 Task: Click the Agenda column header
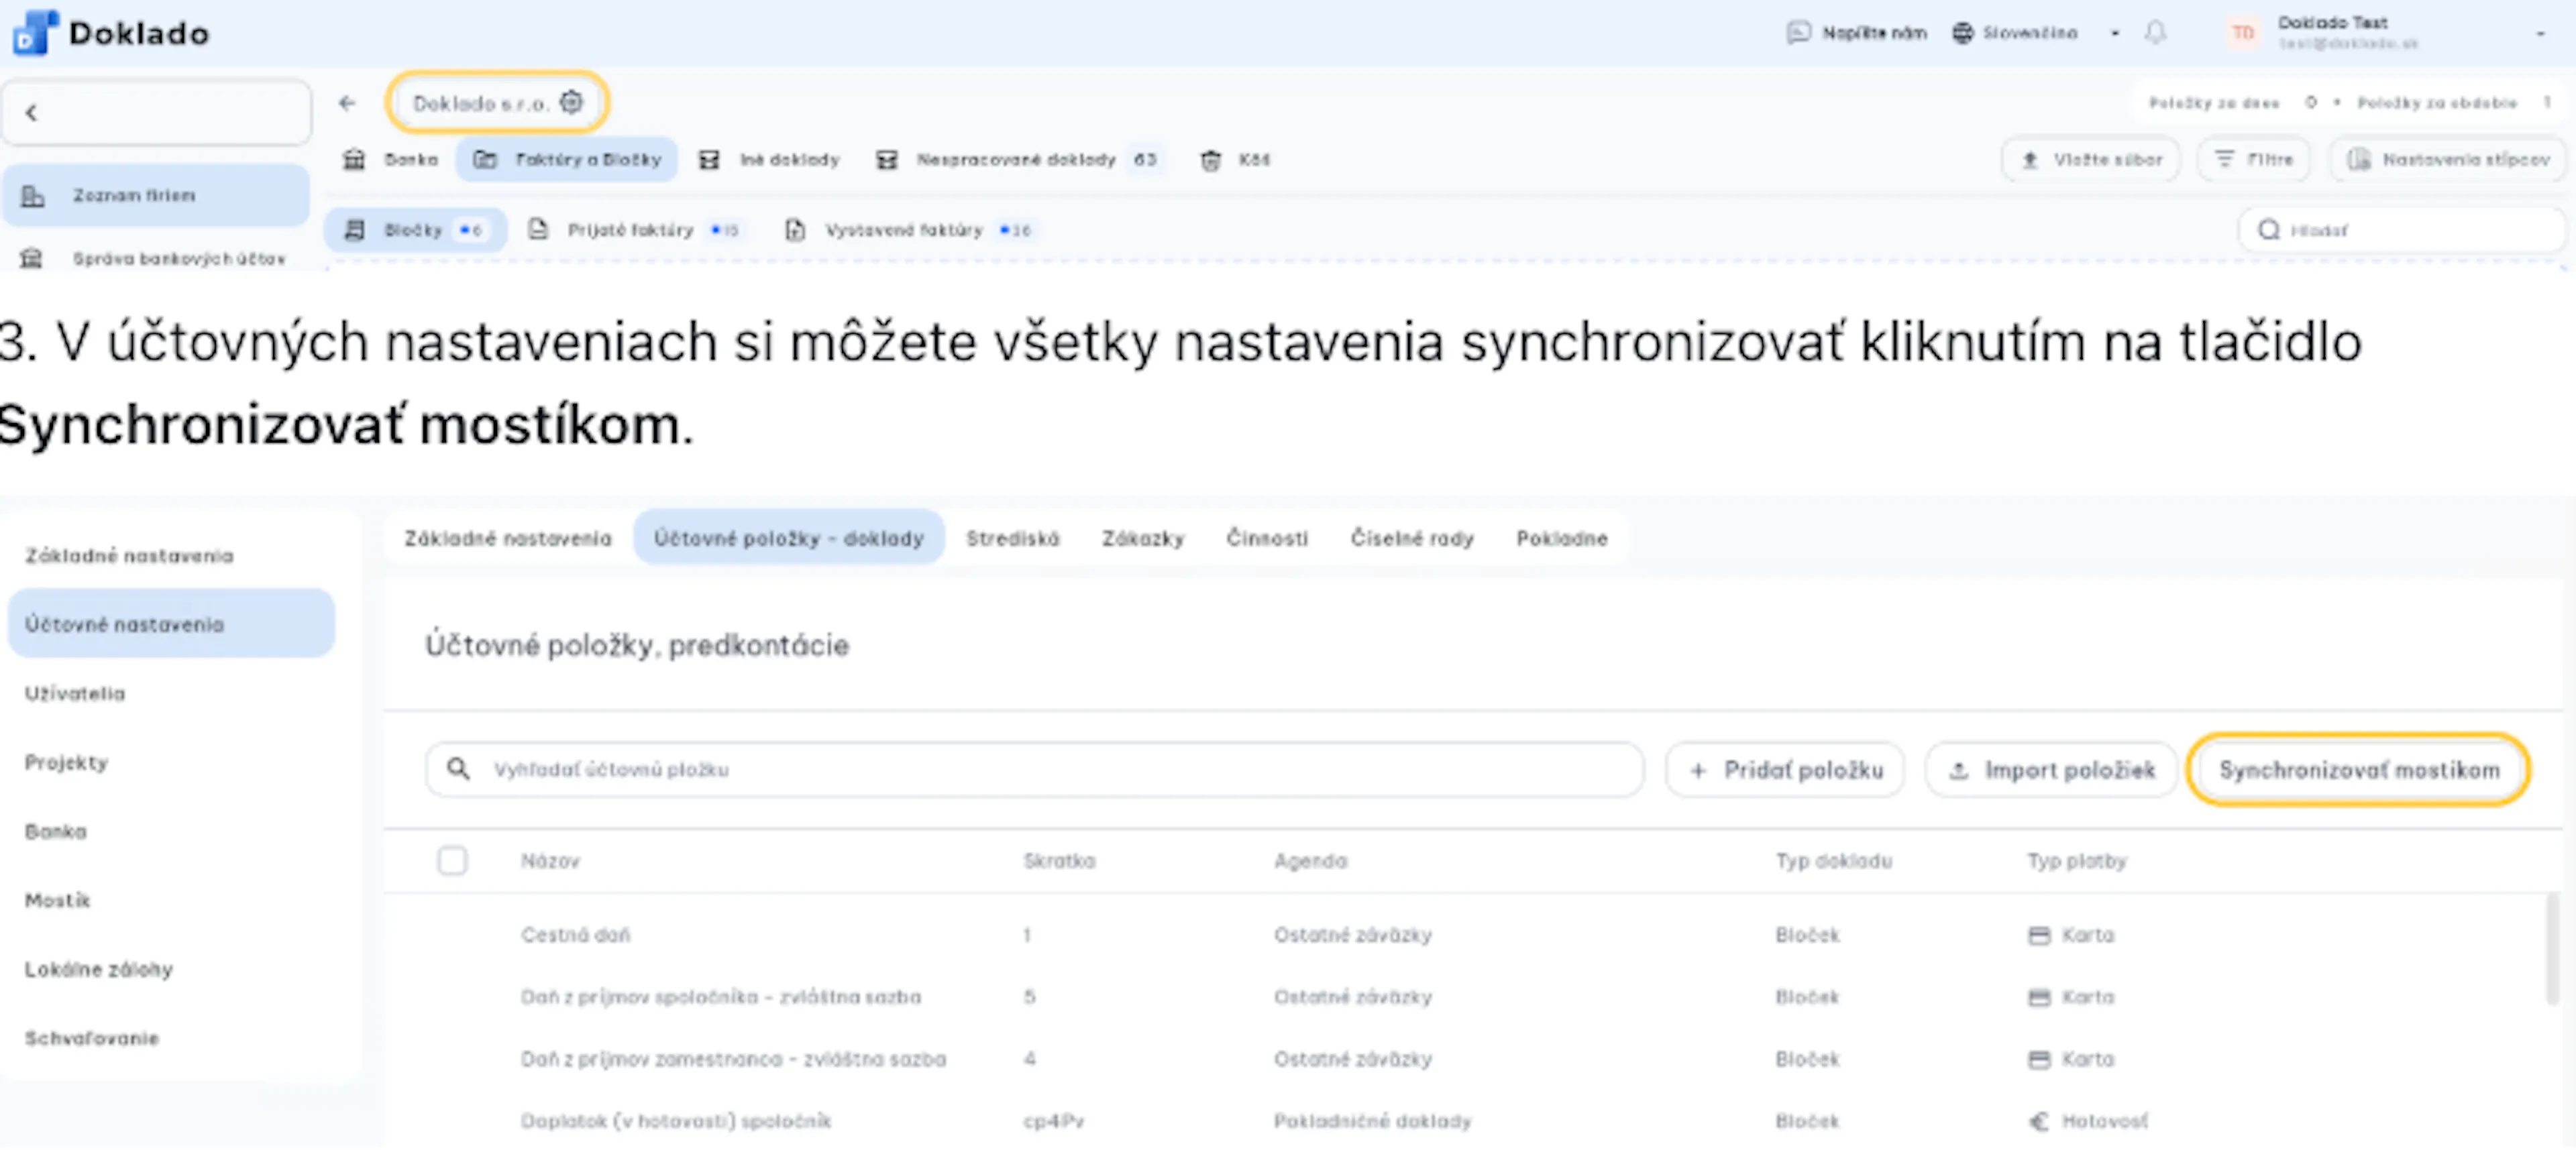[1311, 861]
